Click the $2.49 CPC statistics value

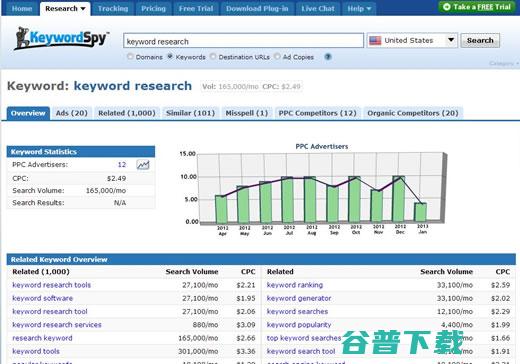tap(116, 178)
